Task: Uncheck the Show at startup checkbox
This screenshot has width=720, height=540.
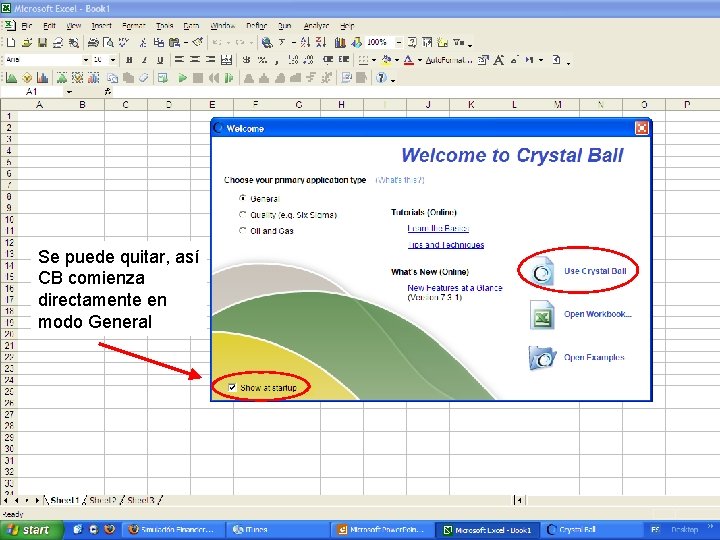Action: pyautogui.click(x=232, y=388)
